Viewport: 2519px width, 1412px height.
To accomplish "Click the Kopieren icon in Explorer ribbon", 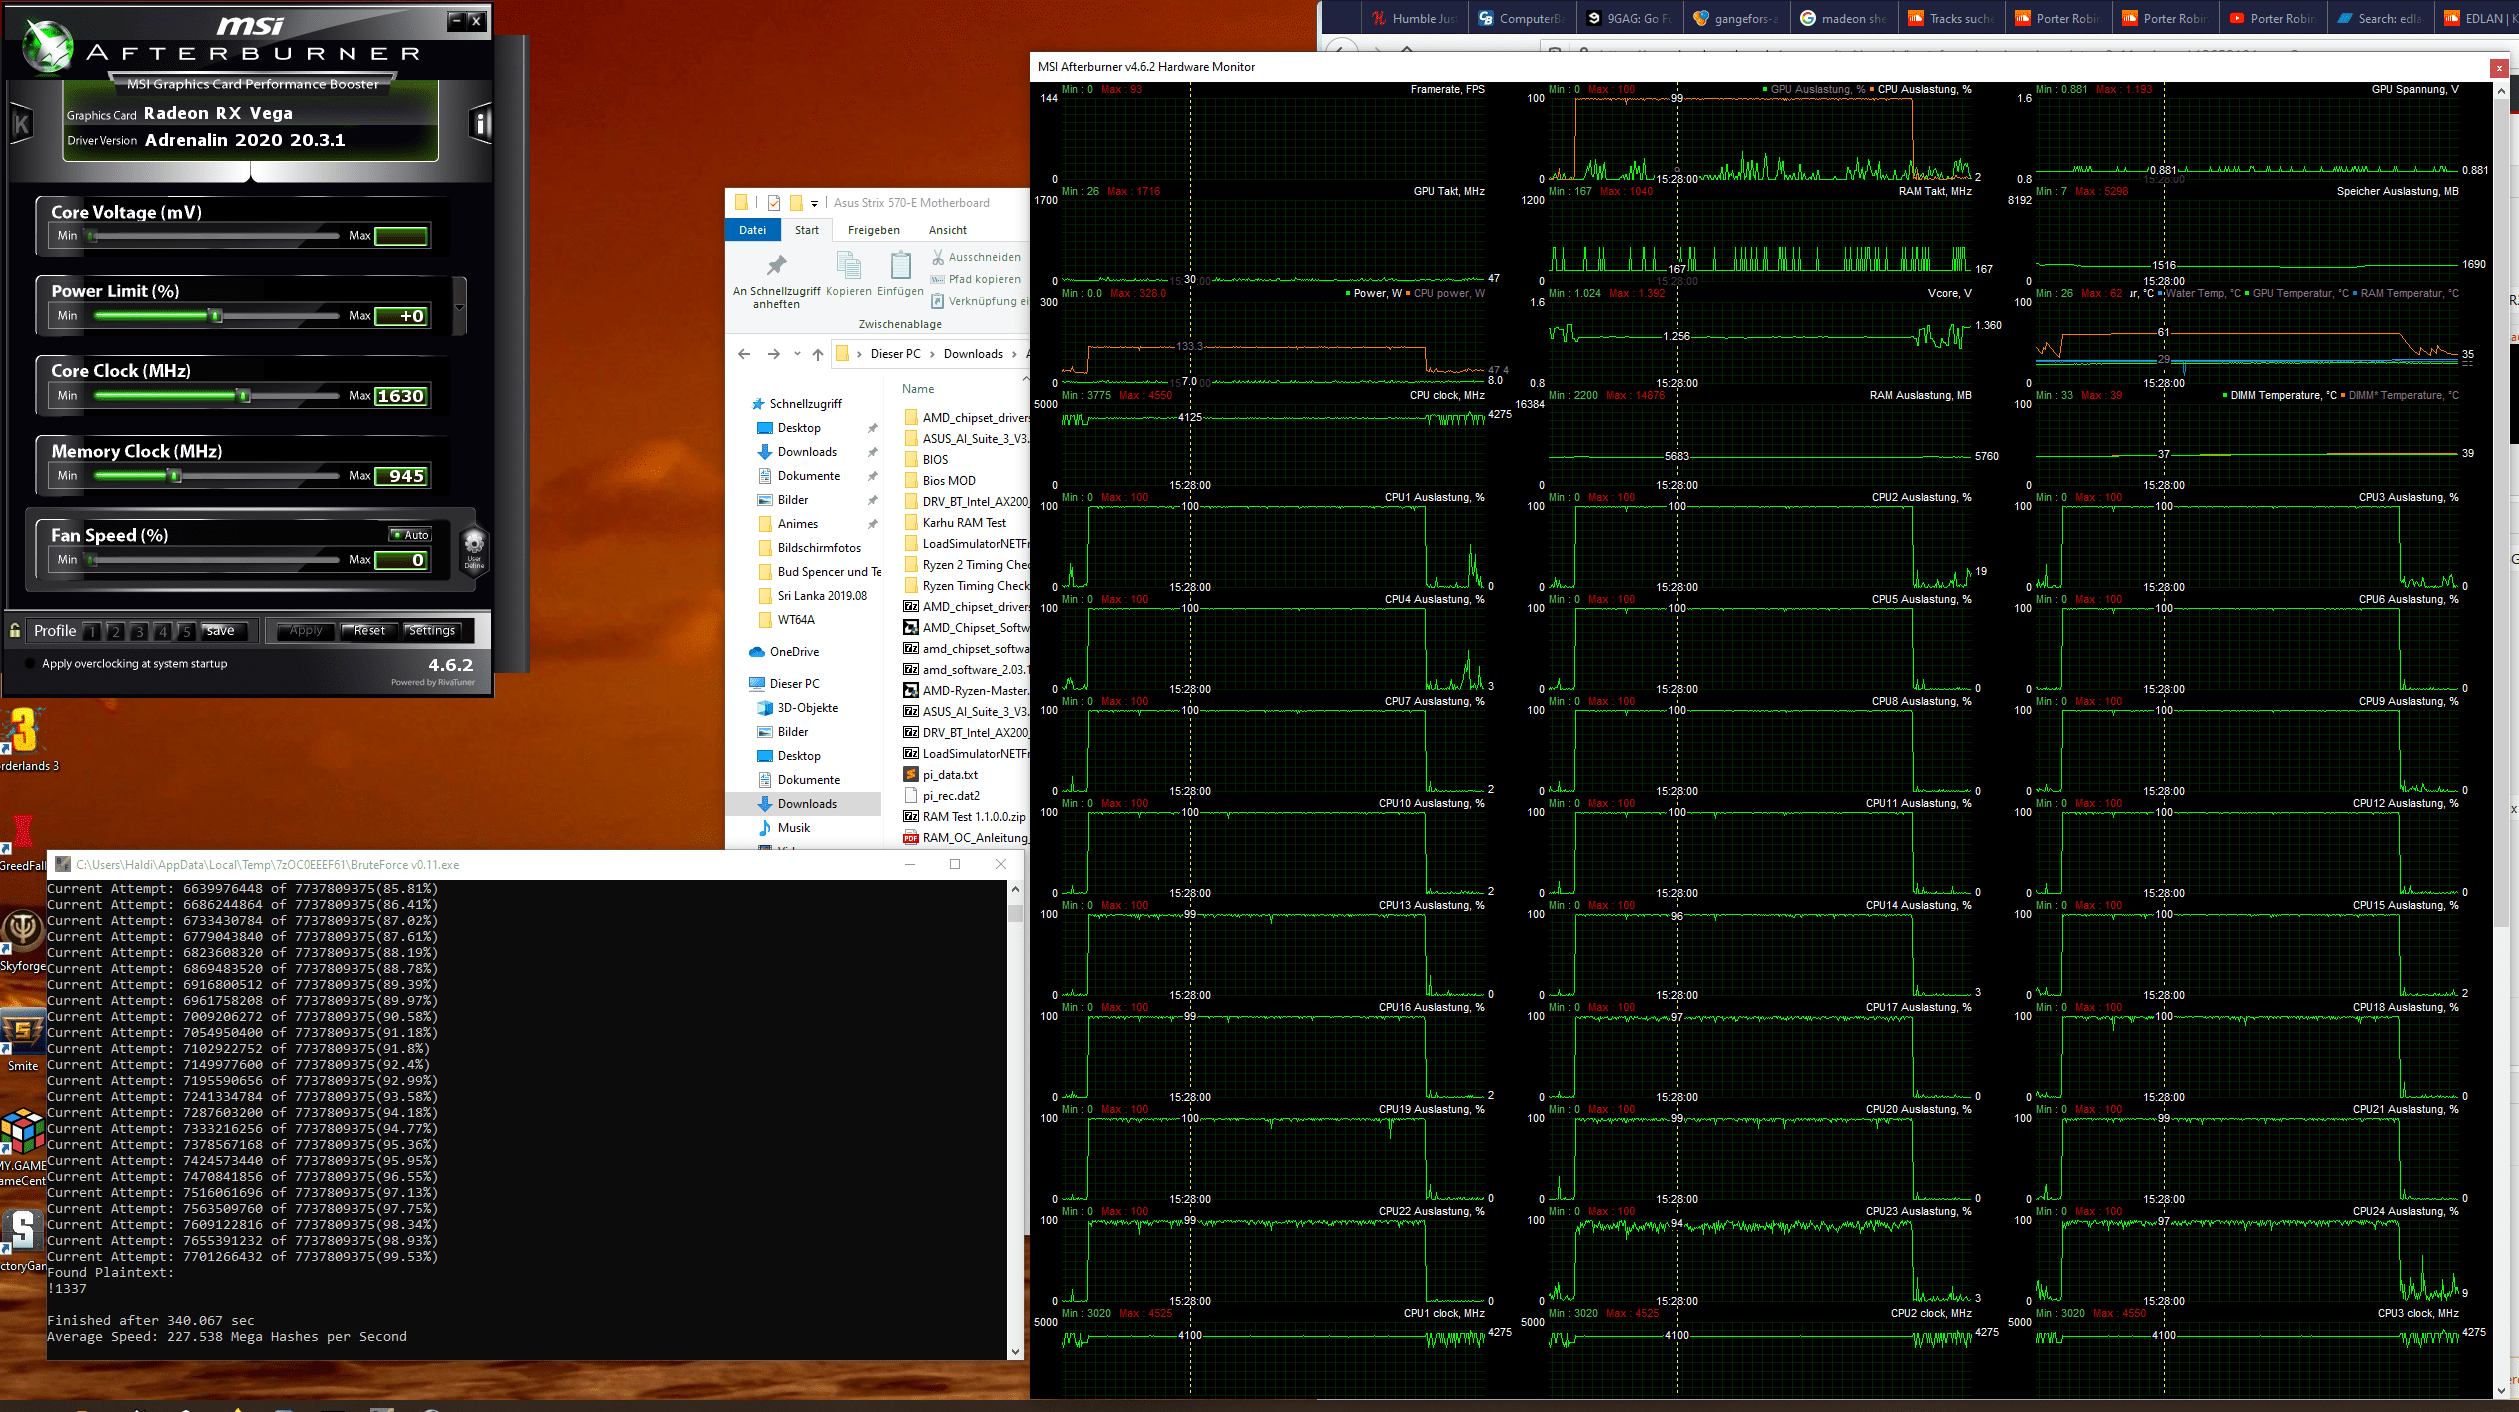I will [848, 266].
